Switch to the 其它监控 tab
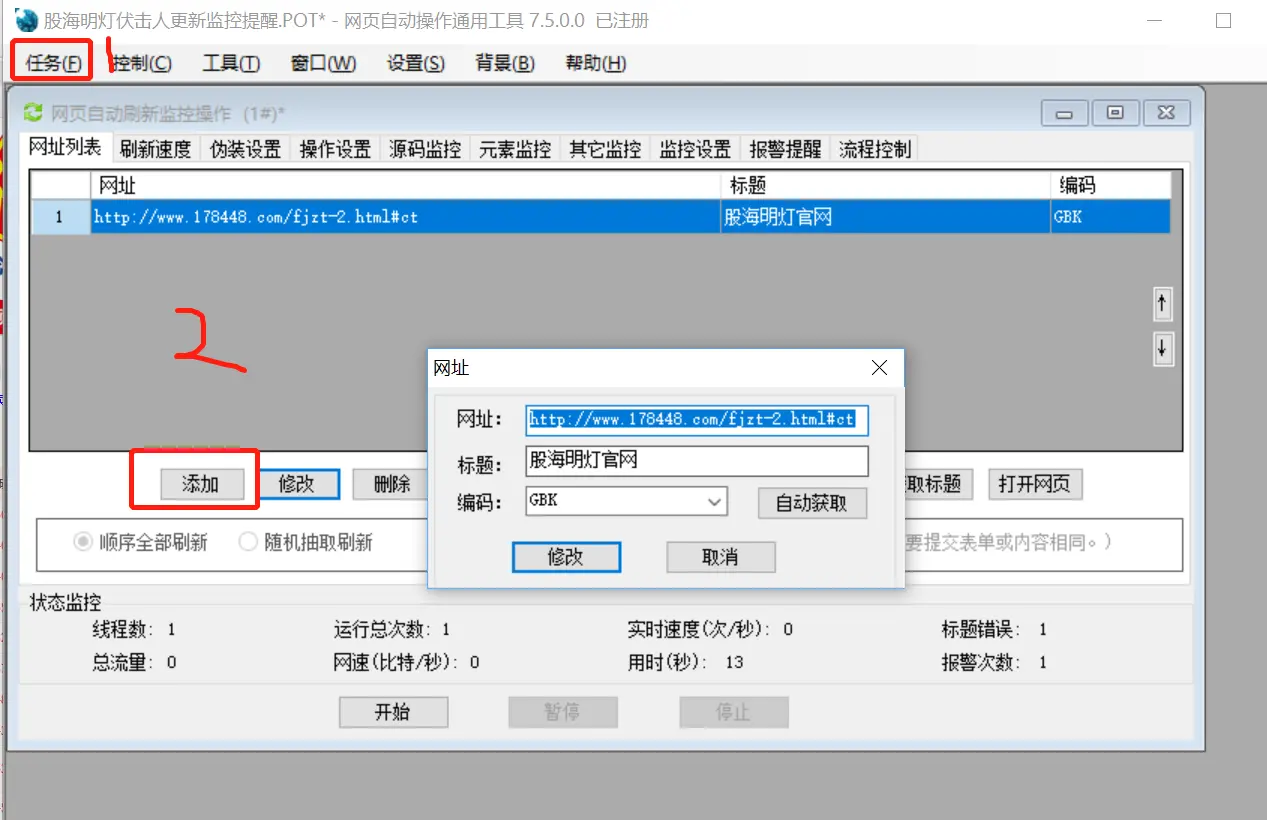1267x820 pixels. (605, 150)
